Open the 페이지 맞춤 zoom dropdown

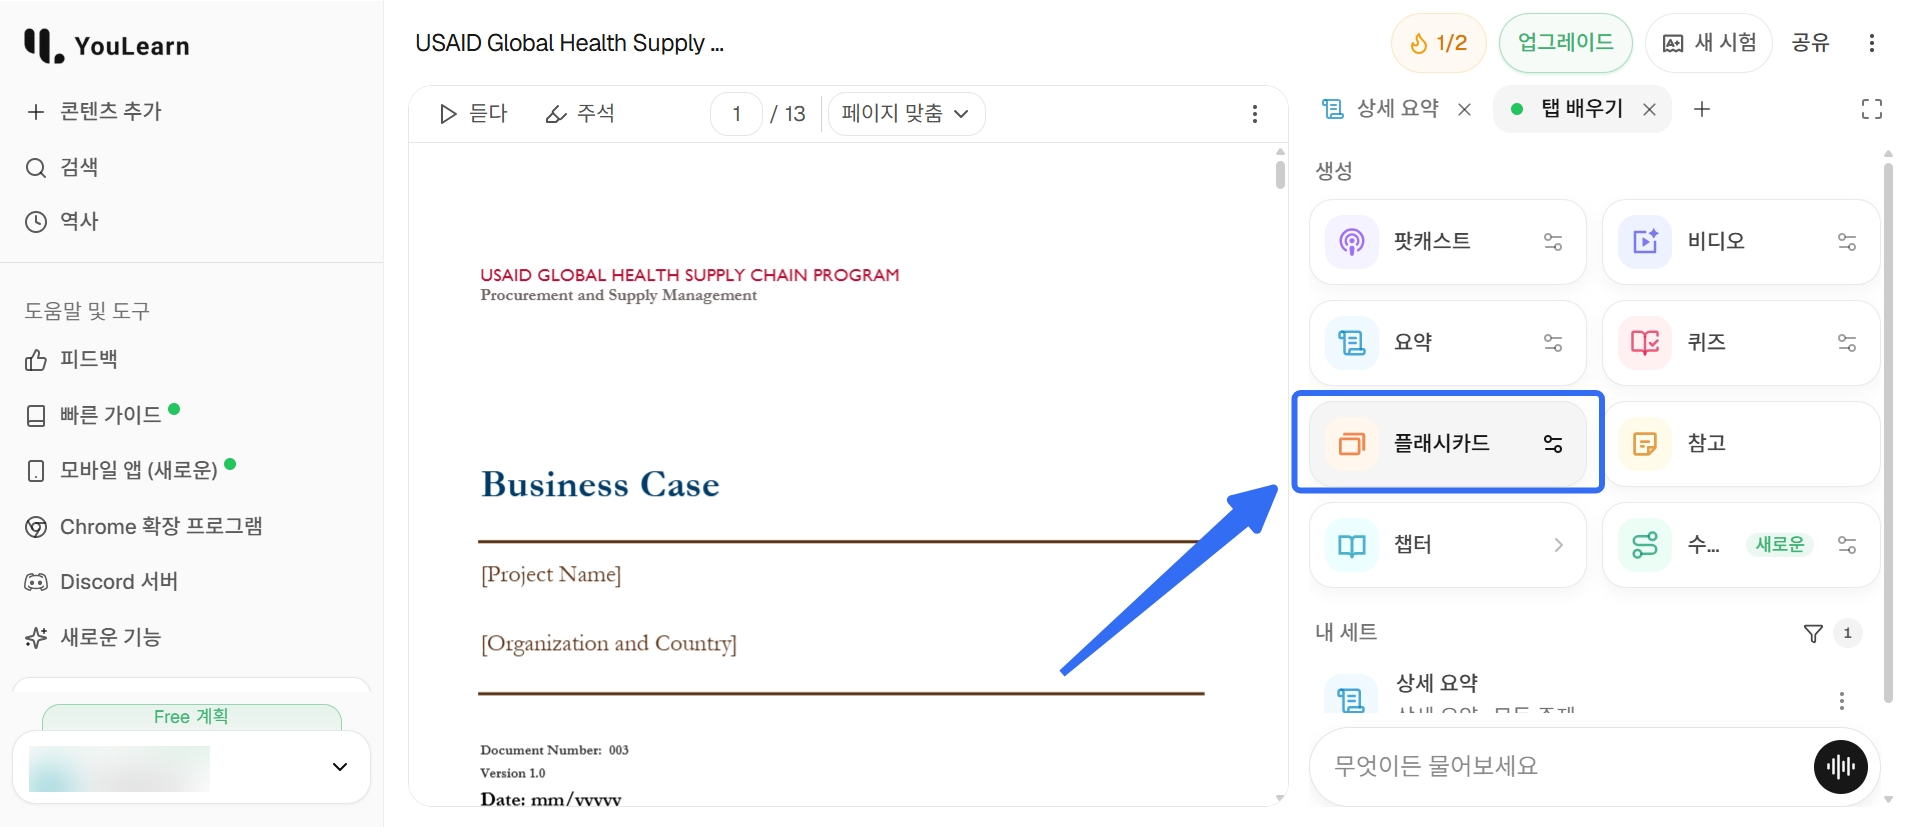(906, 114)
